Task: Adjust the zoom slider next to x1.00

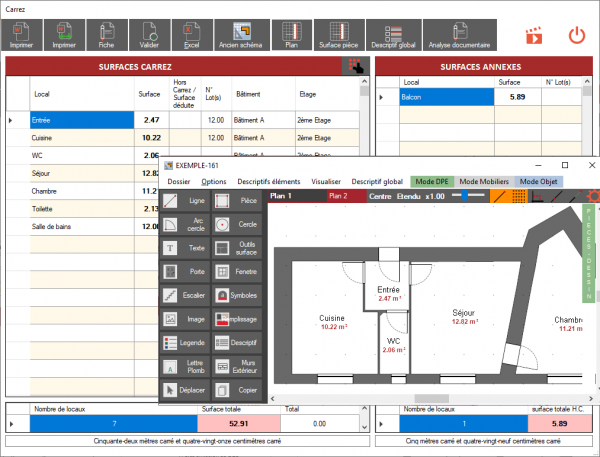Action: (460, 196)
